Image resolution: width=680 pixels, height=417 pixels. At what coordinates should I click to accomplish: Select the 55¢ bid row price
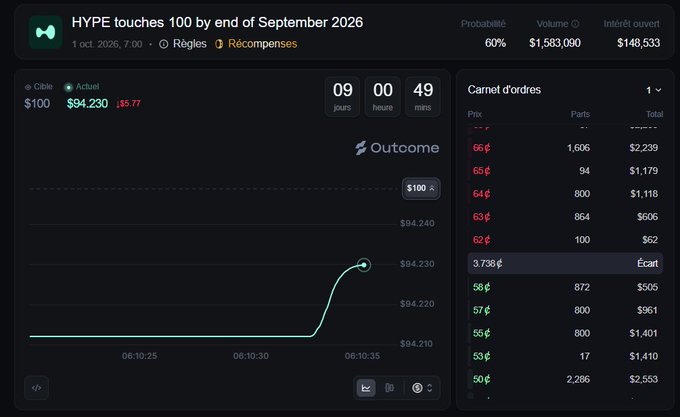coord(481,333)
